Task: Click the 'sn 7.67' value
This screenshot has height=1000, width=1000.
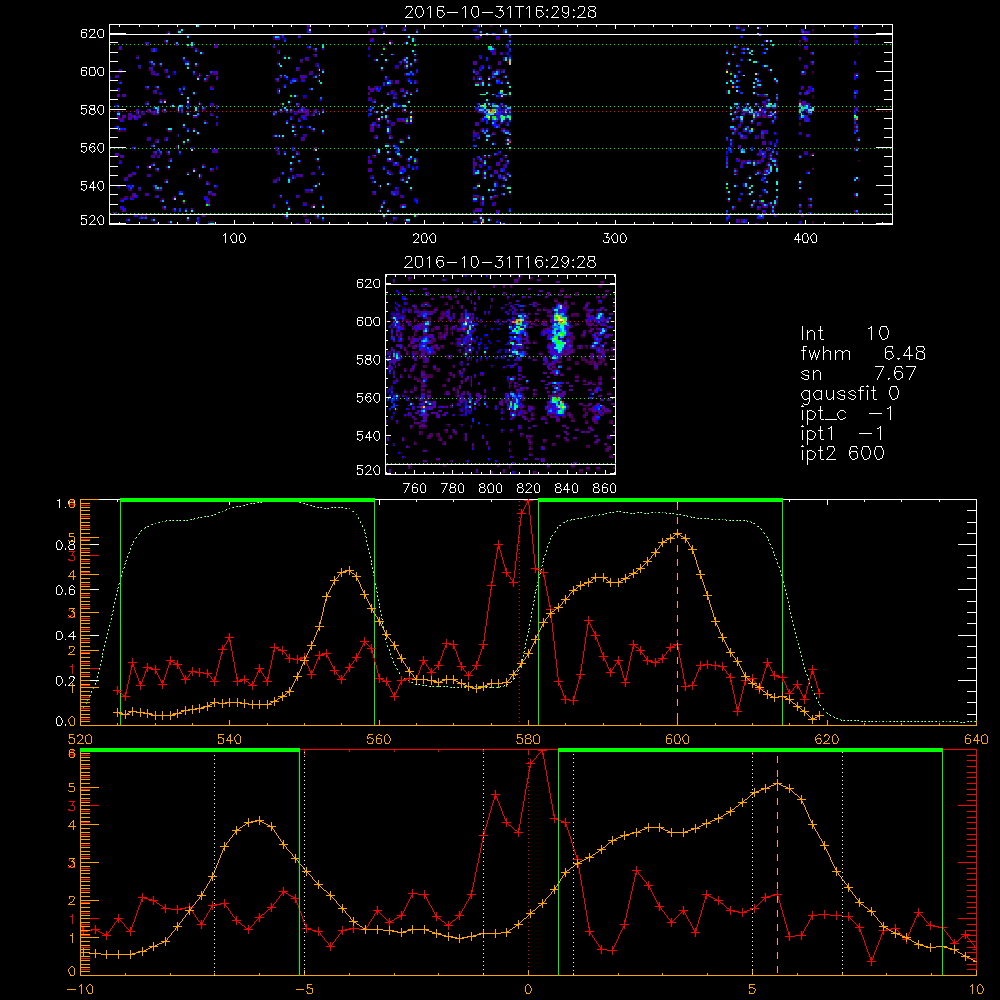Action: point(858,373)
